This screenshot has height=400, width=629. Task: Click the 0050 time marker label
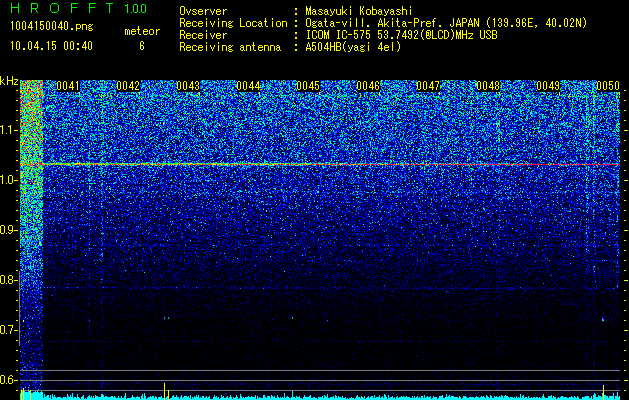608,86
